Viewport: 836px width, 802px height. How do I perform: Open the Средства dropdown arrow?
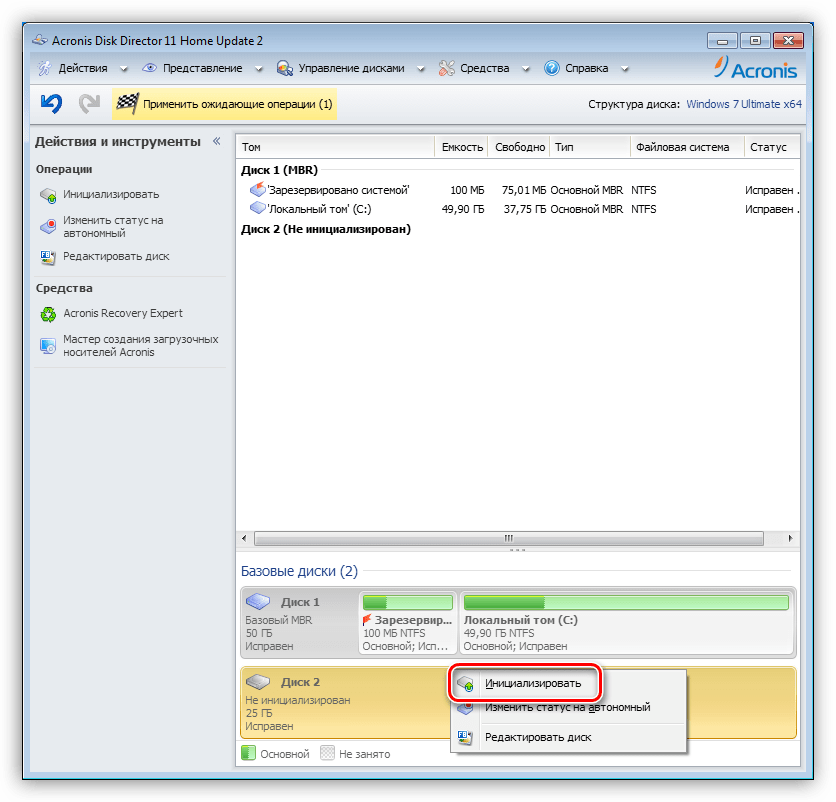[x=526, y=69]
